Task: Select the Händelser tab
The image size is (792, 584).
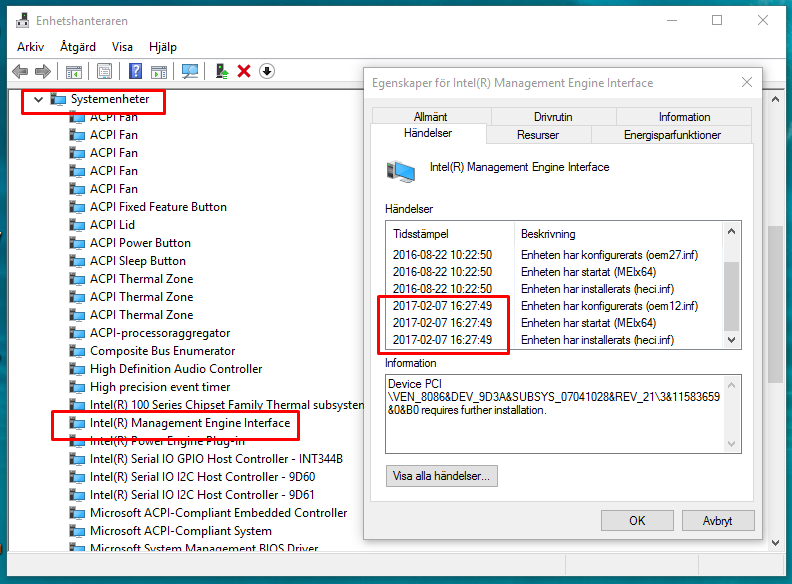Action: coord(428,133)
